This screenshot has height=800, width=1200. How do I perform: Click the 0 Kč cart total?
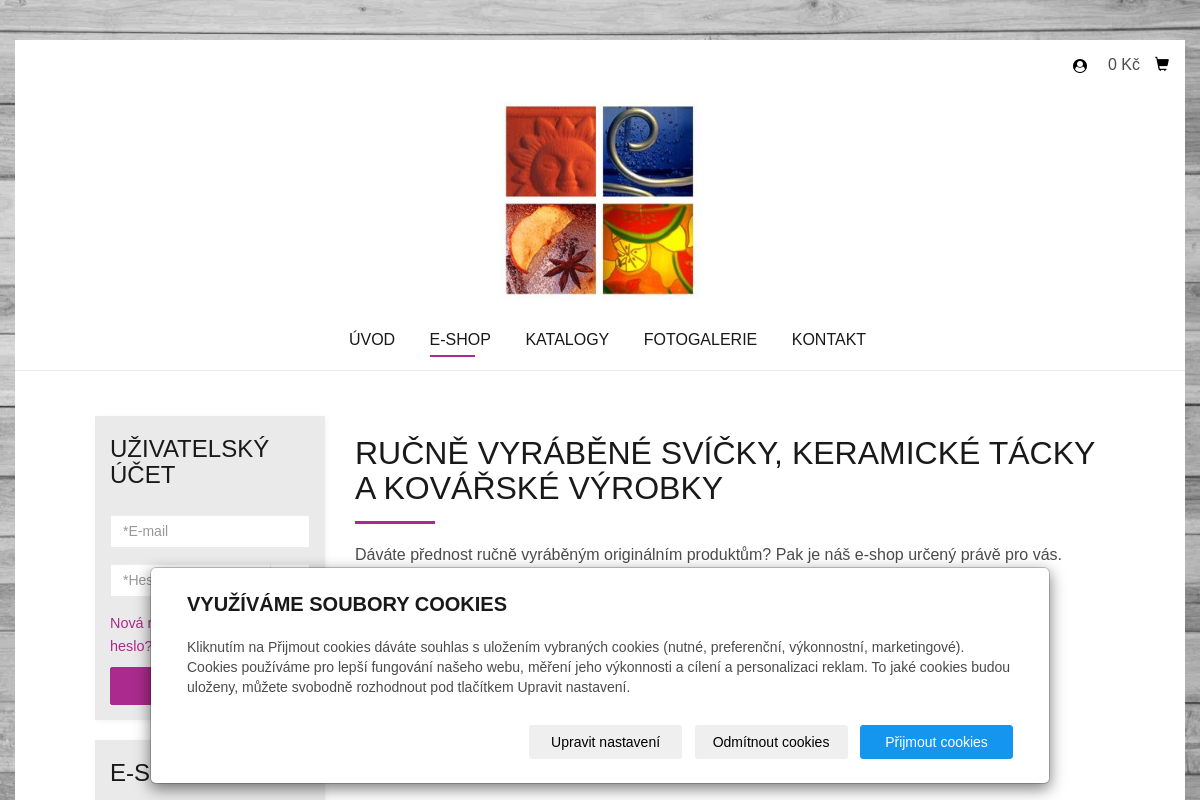(1123, 65)
